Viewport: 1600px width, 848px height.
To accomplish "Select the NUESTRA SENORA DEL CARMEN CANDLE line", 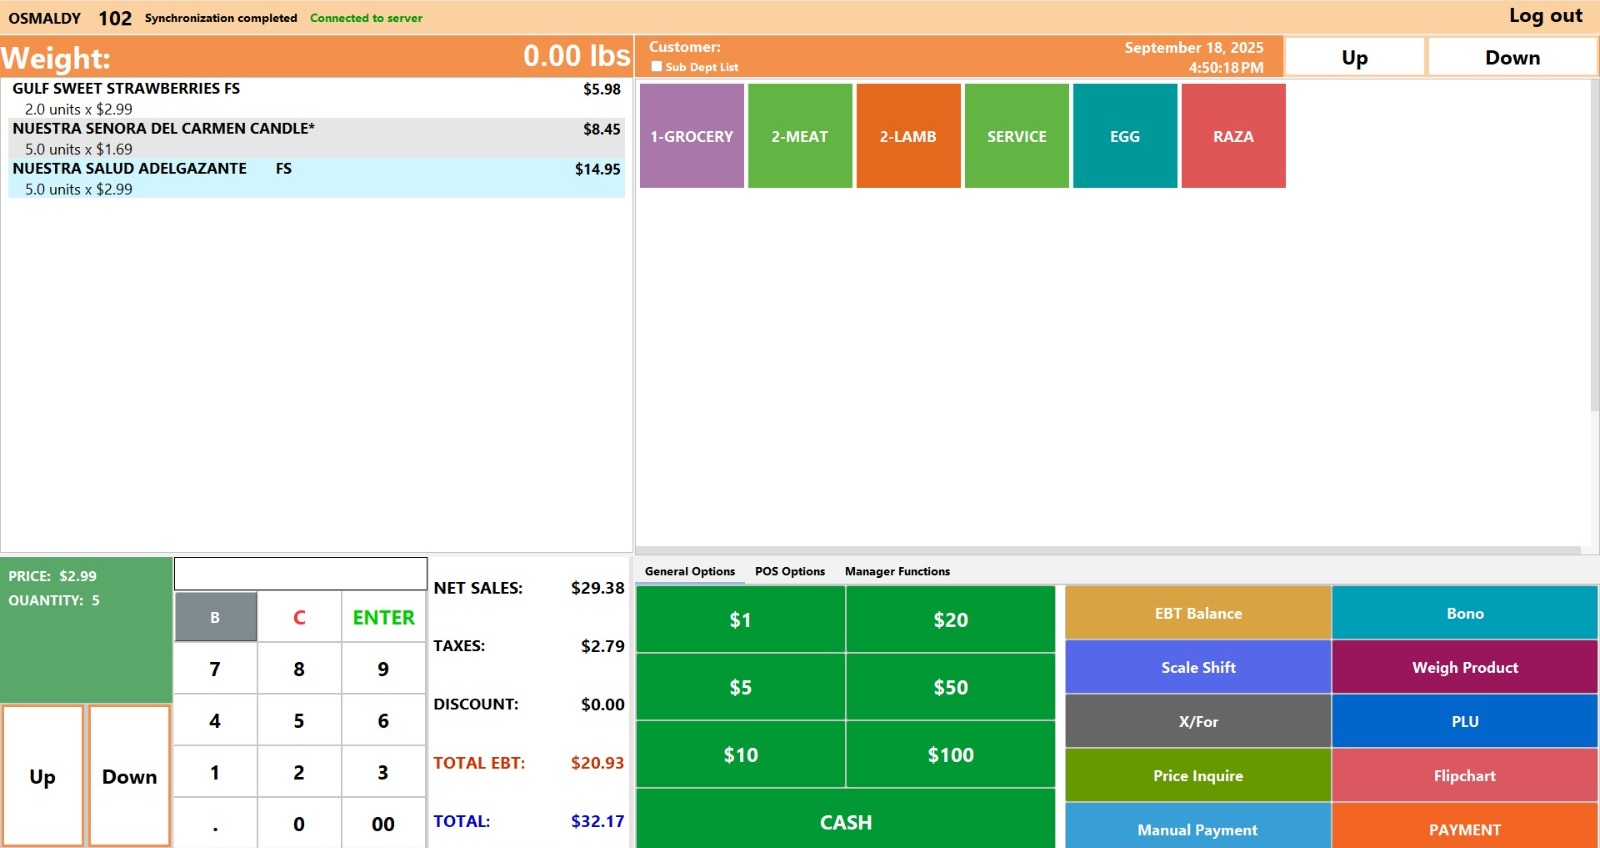I will point(316,138).
